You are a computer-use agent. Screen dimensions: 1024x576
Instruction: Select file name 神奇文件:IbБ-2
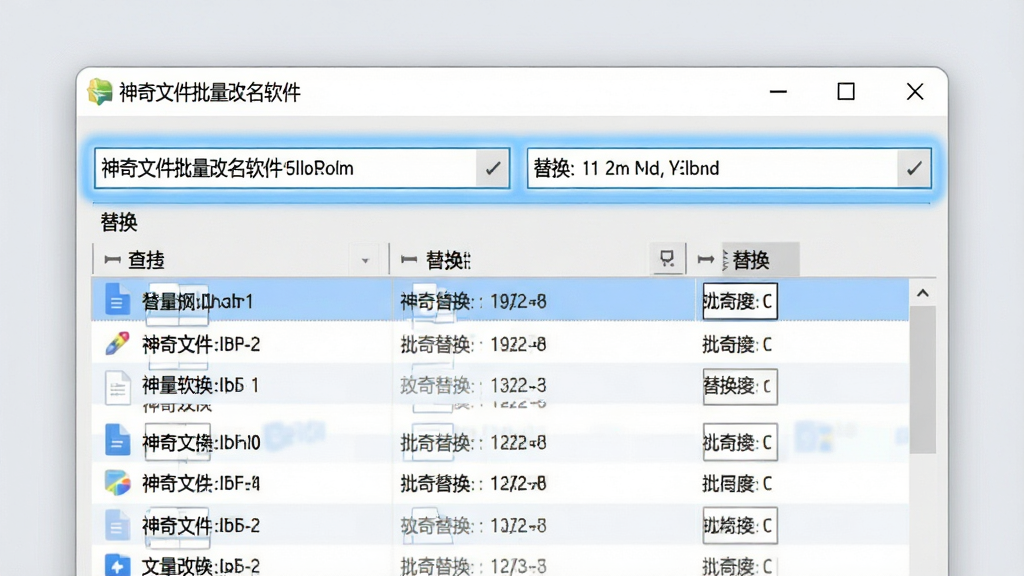[x=201, y=526]
